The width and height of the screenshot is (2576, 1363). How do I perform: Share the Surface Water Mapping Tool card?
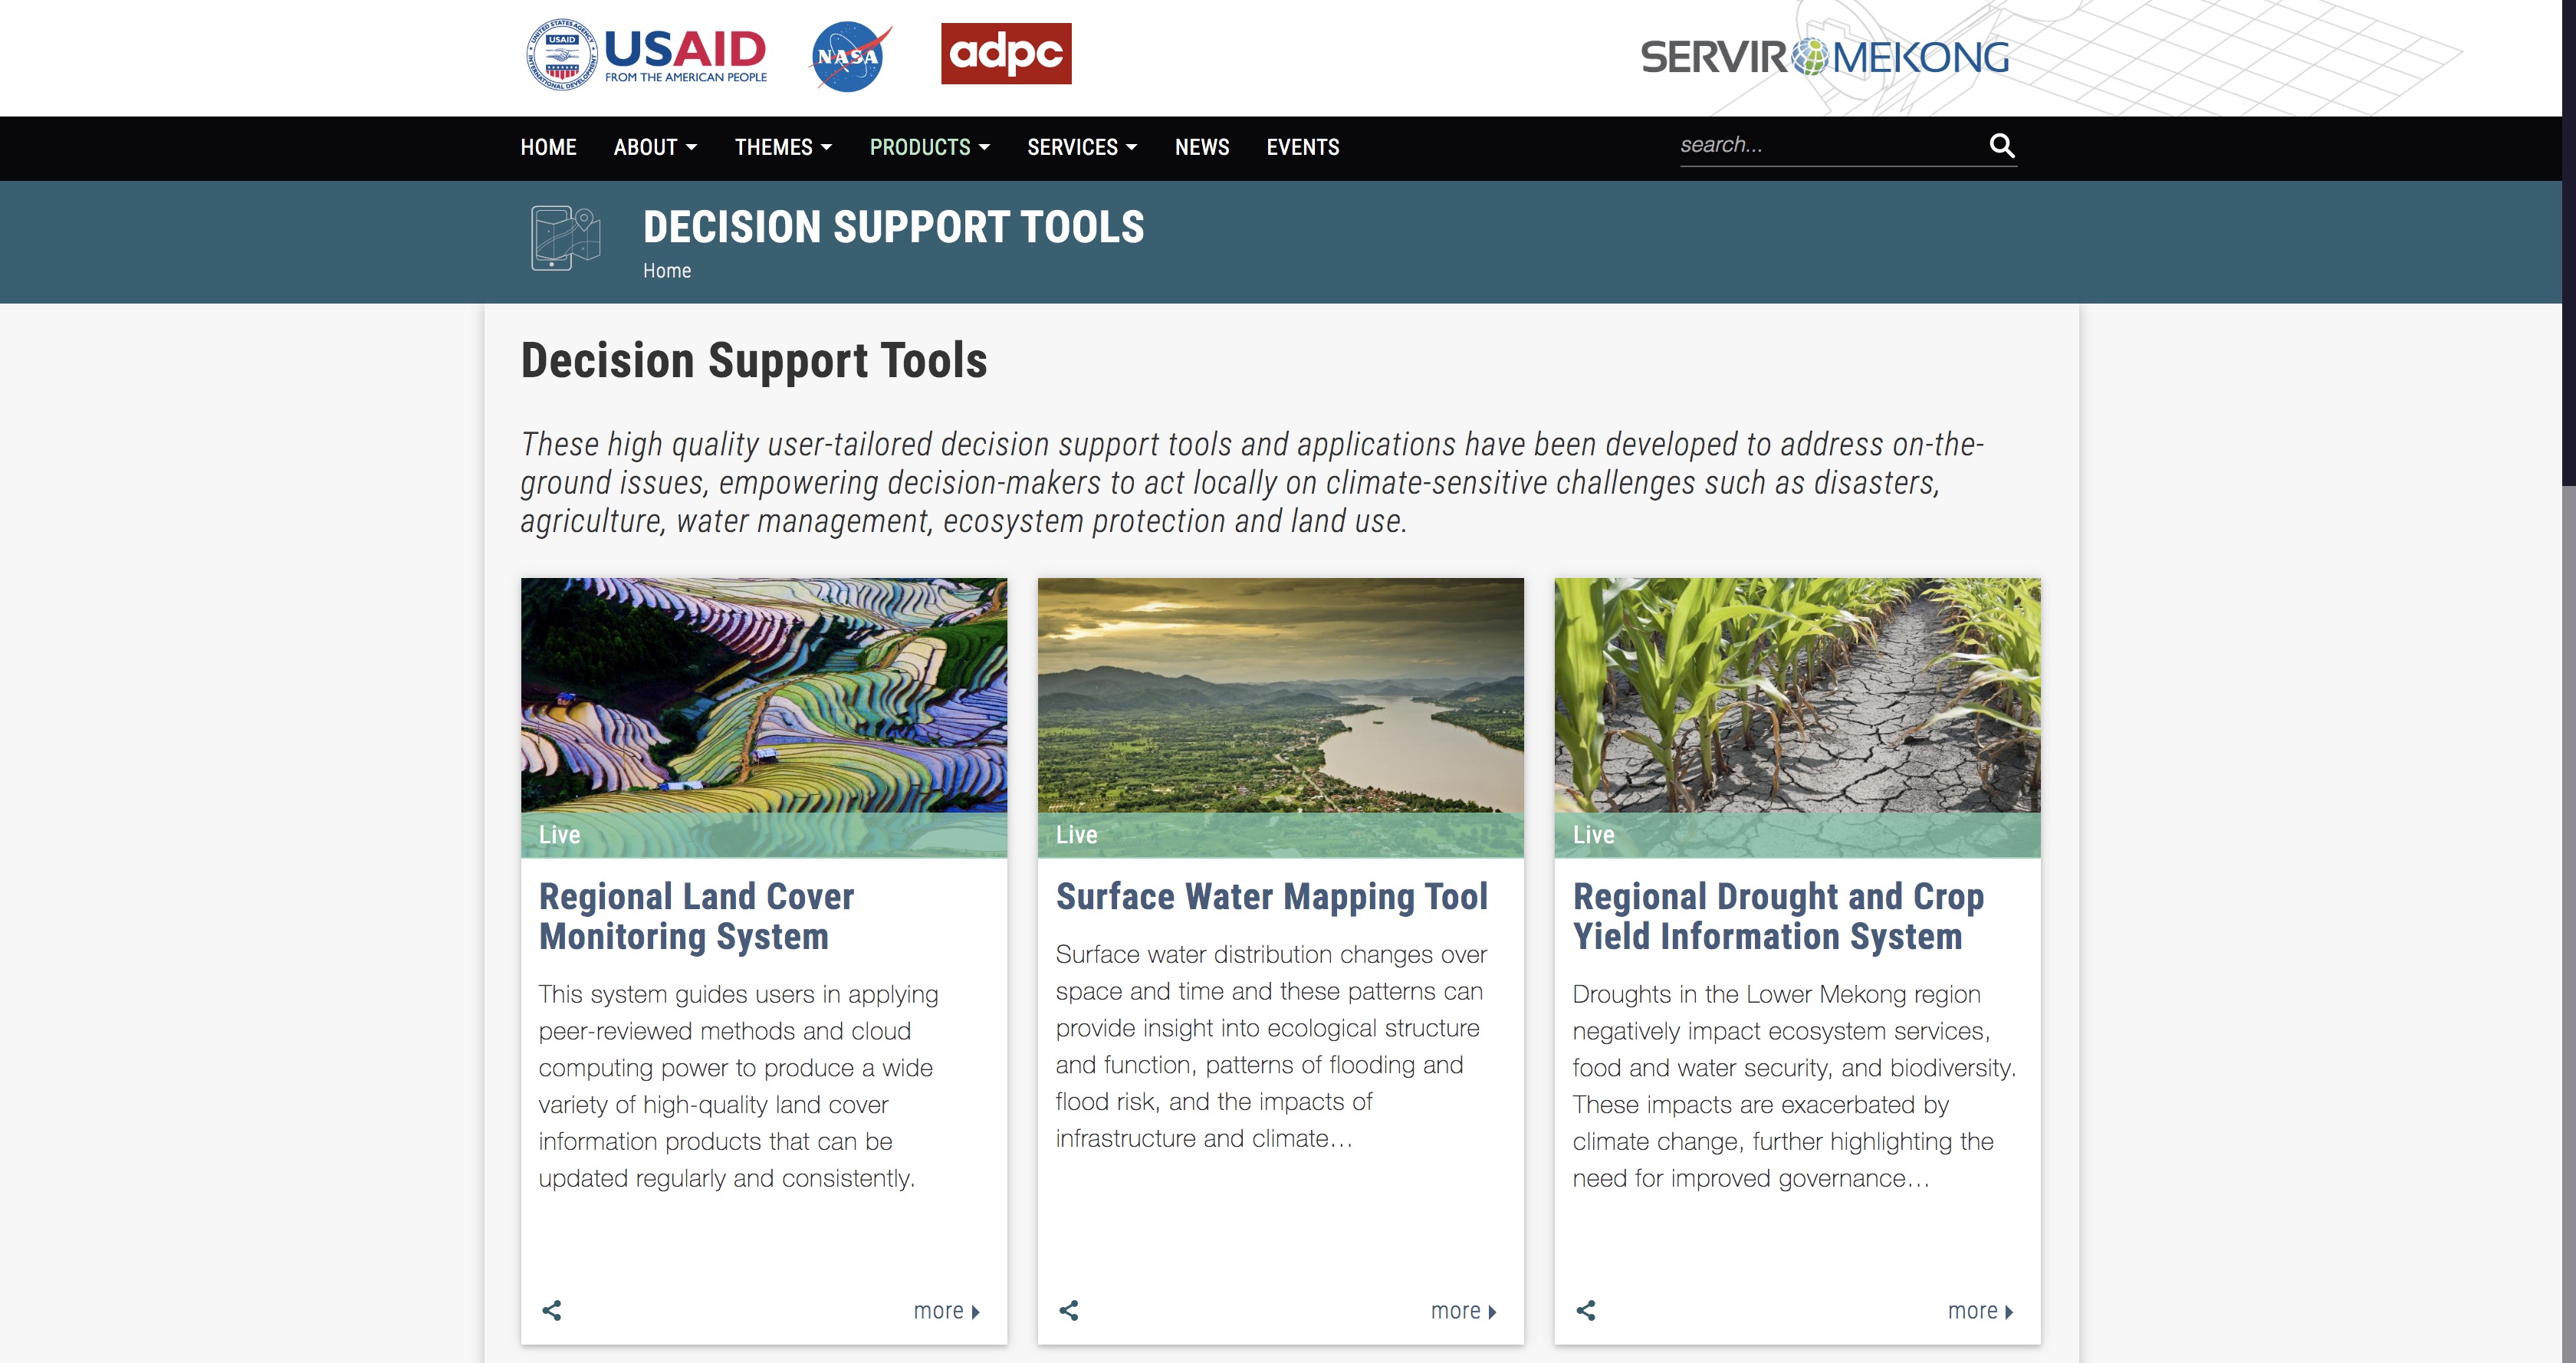click(x=1069, y=1310)
